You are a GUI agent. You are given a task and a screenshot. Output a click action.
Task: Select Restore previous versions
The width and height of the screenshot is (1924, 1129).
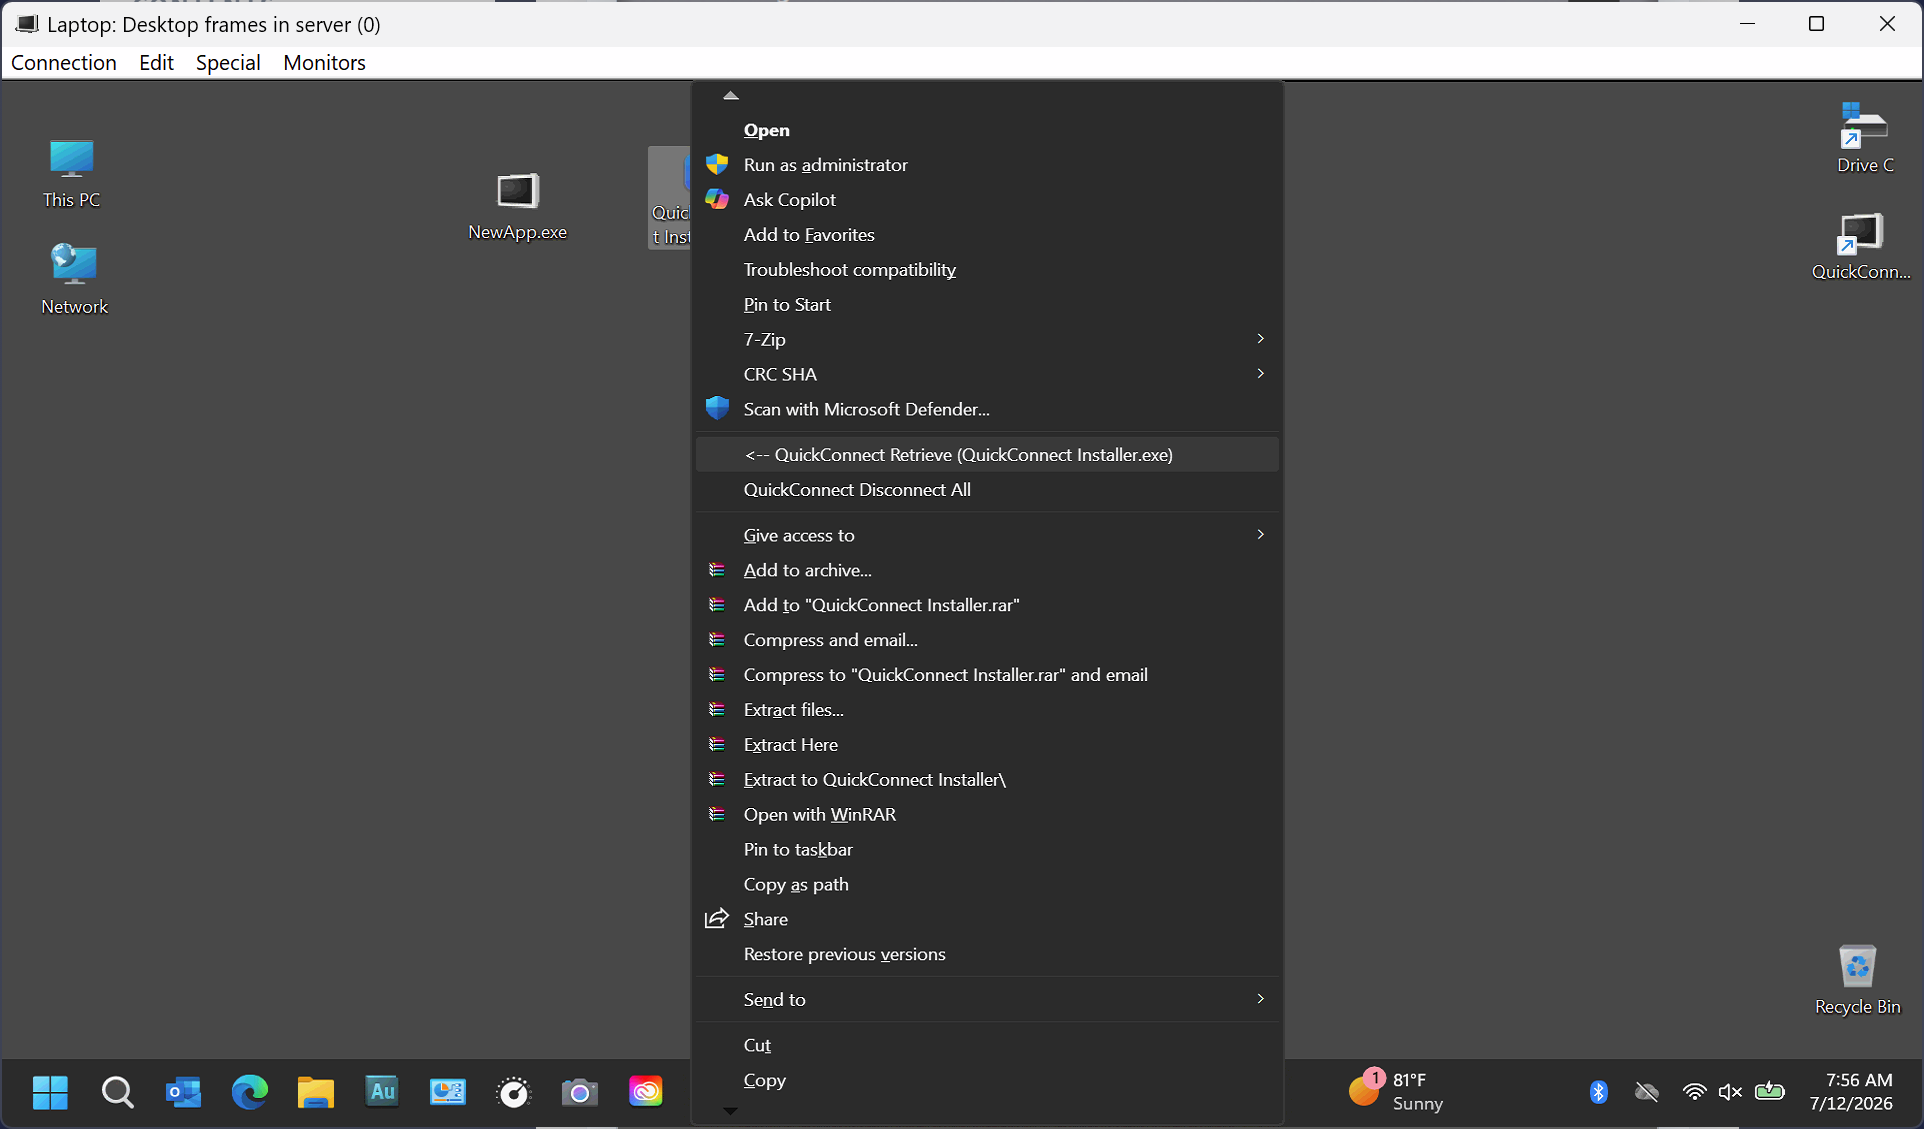point(987,955)
